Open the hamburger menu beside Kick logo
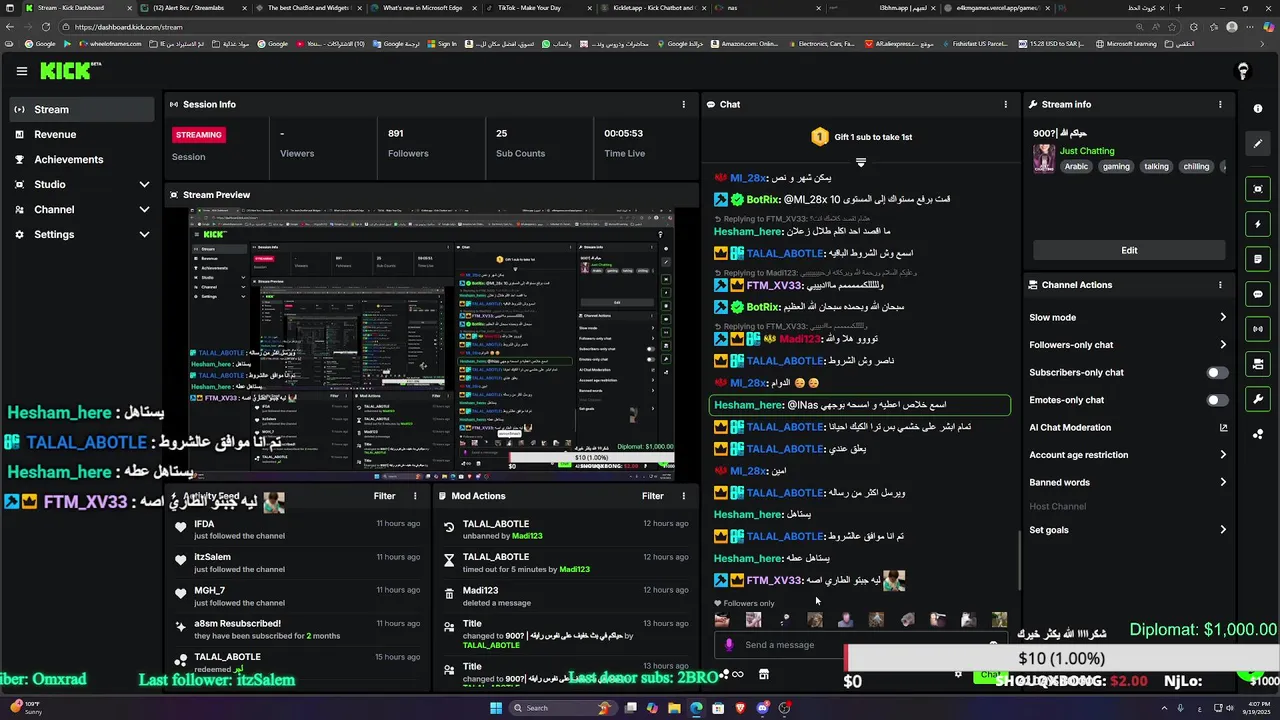 (x=21, y=71)
